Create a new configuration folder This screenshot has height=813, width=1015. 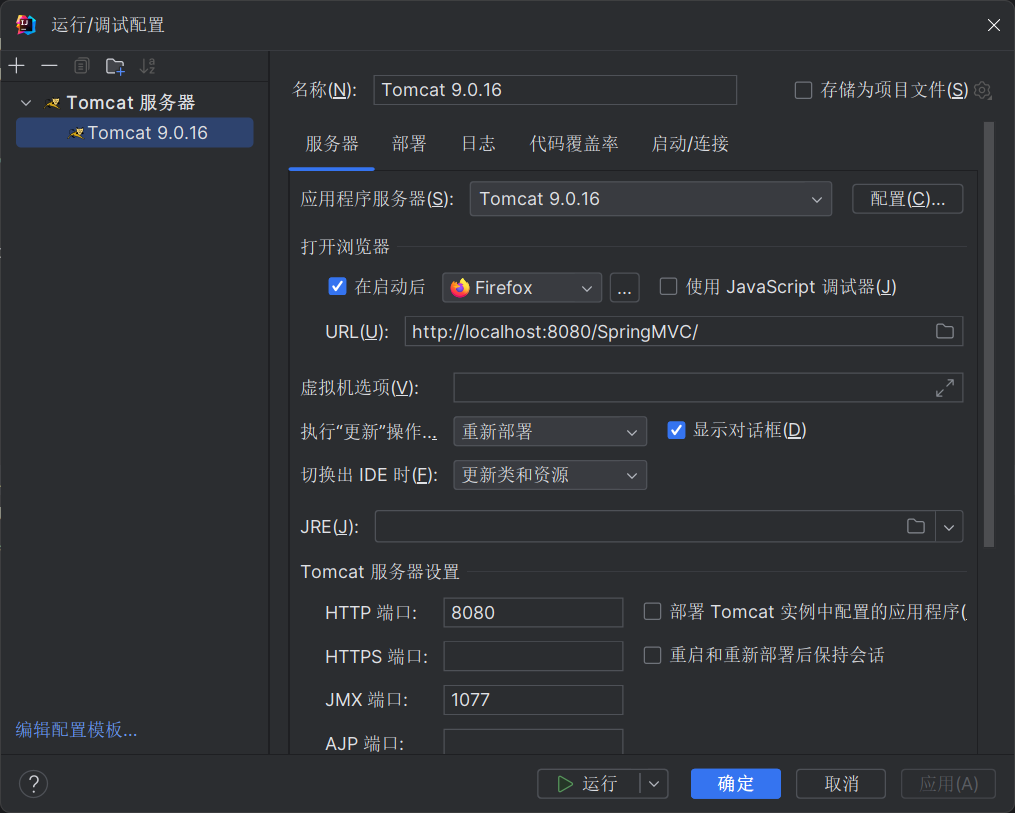click(x=115, y=65)
